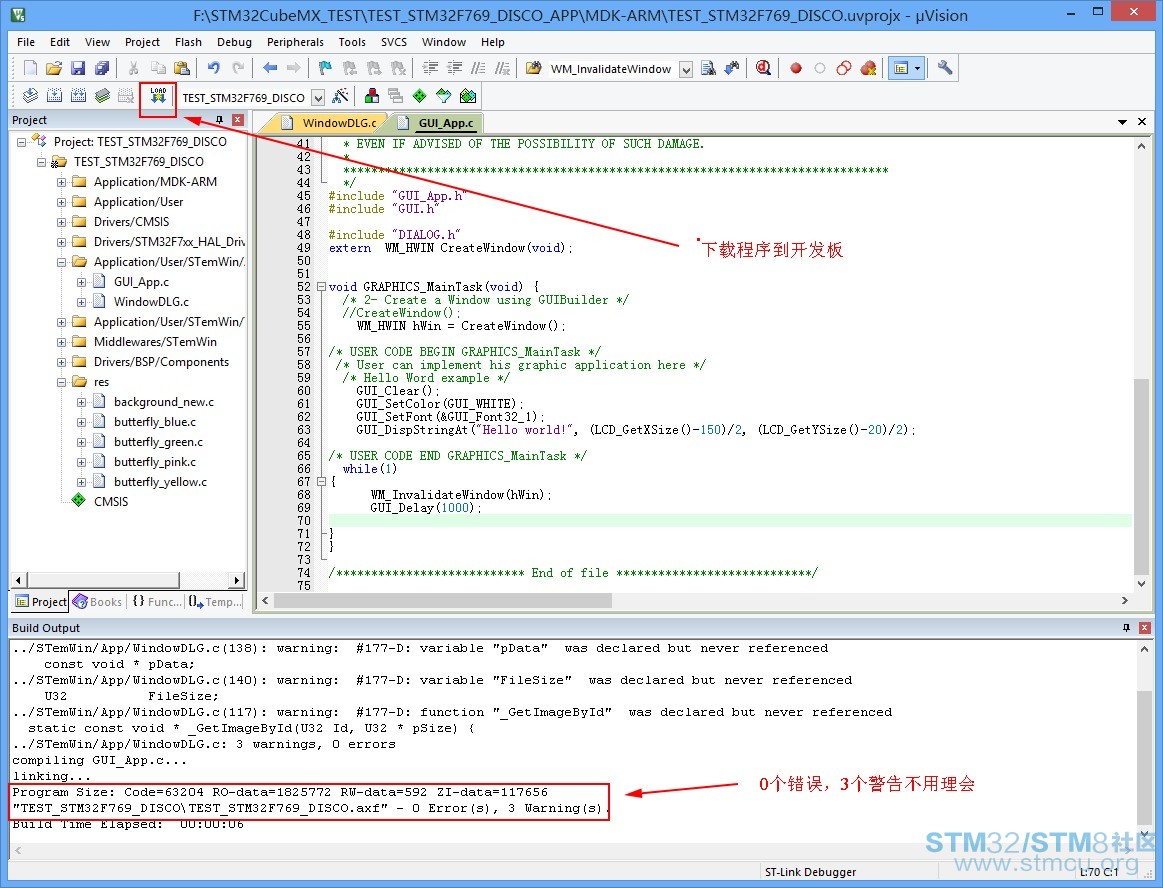Save all open files
Image resolution: width=1163 pixels, height=888 pixels.
pos(102,68)
